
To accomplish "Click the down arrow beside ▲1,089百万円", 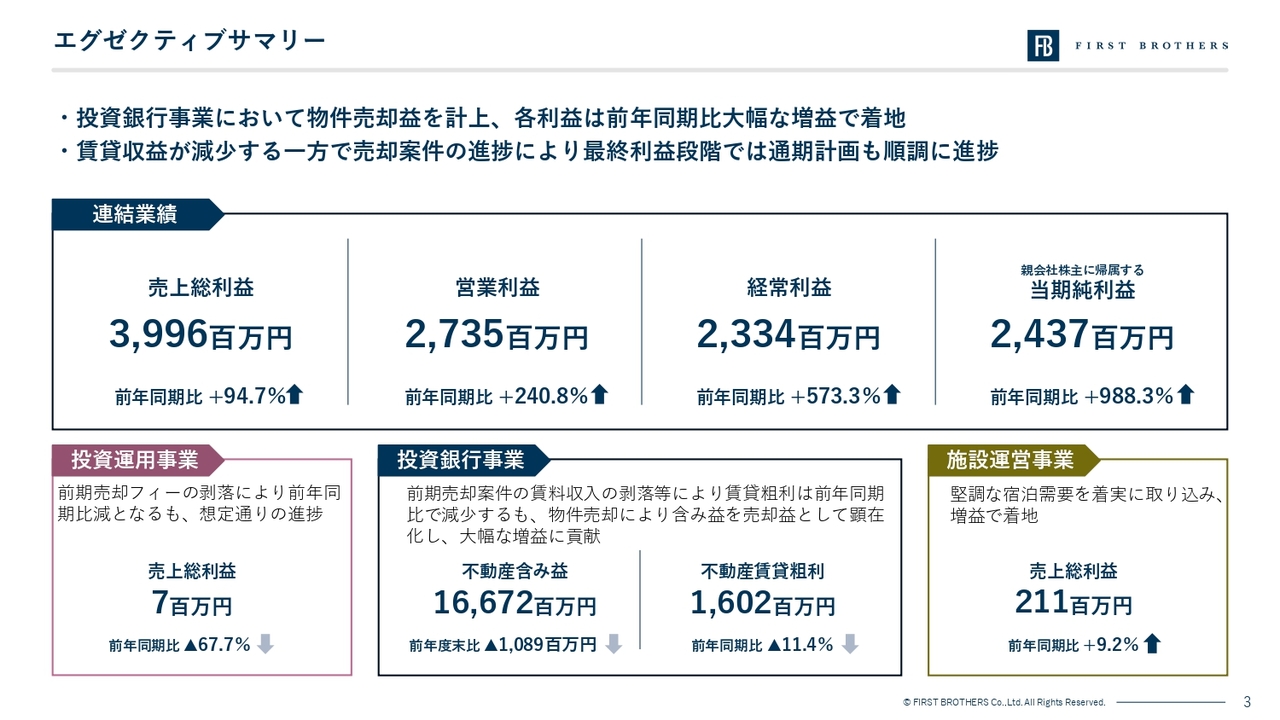I will [x=614, y=644].
